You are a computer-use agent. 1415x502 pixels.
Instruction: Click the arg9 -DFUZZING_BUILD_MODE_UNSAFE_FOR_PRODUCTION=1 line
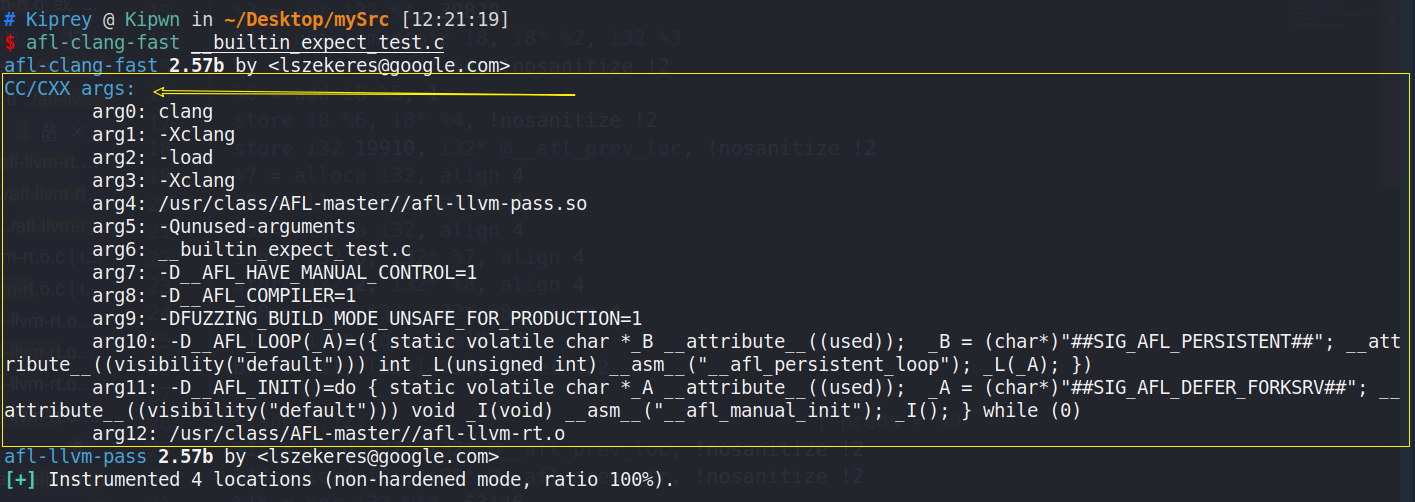(x=367, y=319)
